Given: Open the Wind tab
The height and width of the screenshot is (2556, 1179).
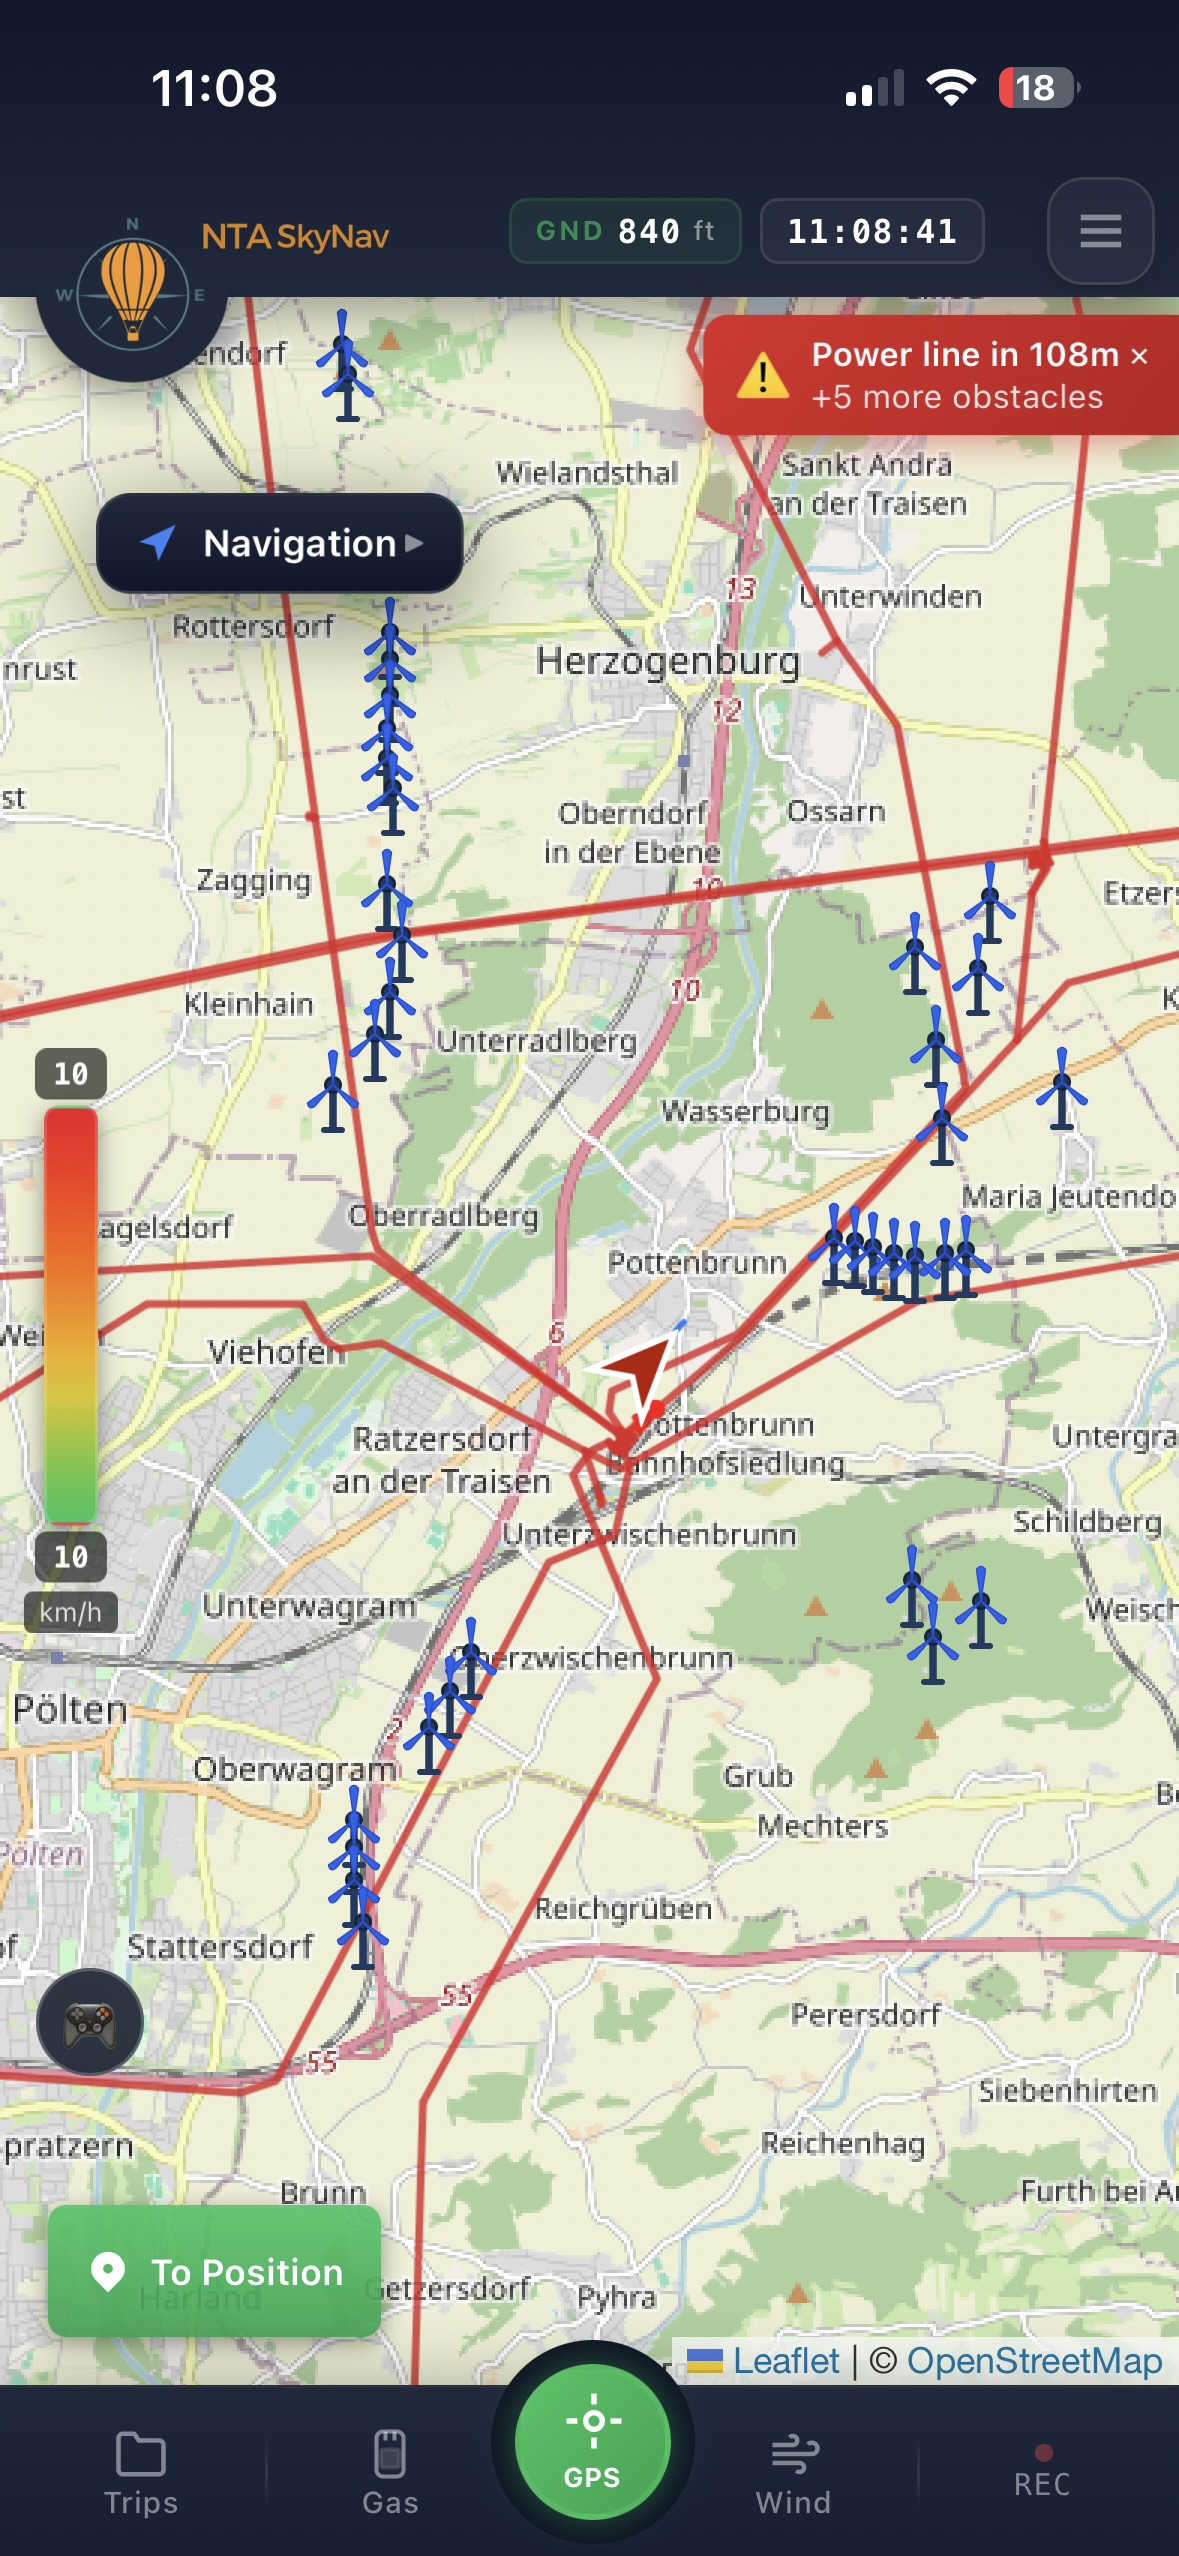Looking at the screenshot, I should pos(794,2470).
